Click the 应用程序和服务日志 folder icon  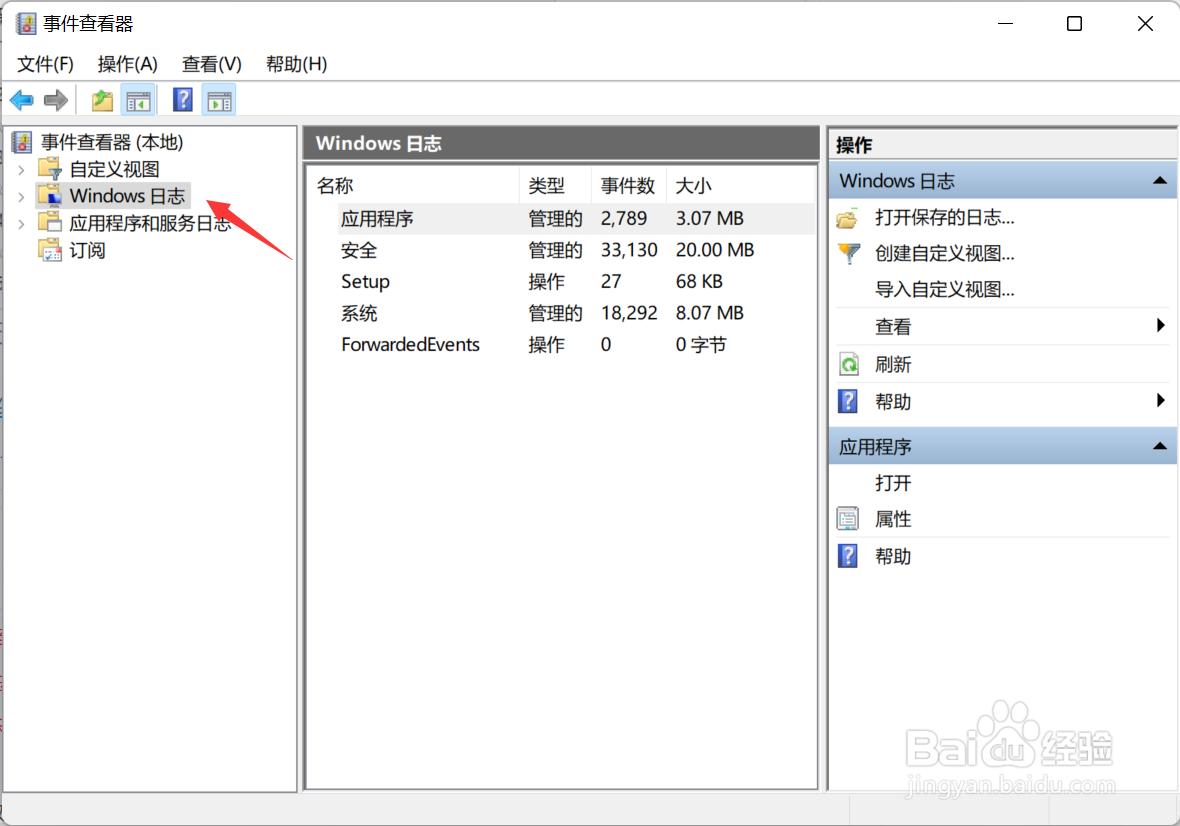(50, 223)
